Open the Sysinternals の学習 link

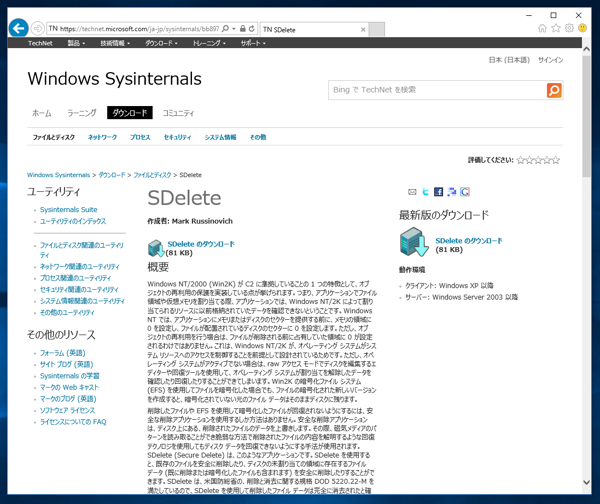(70, 376)
